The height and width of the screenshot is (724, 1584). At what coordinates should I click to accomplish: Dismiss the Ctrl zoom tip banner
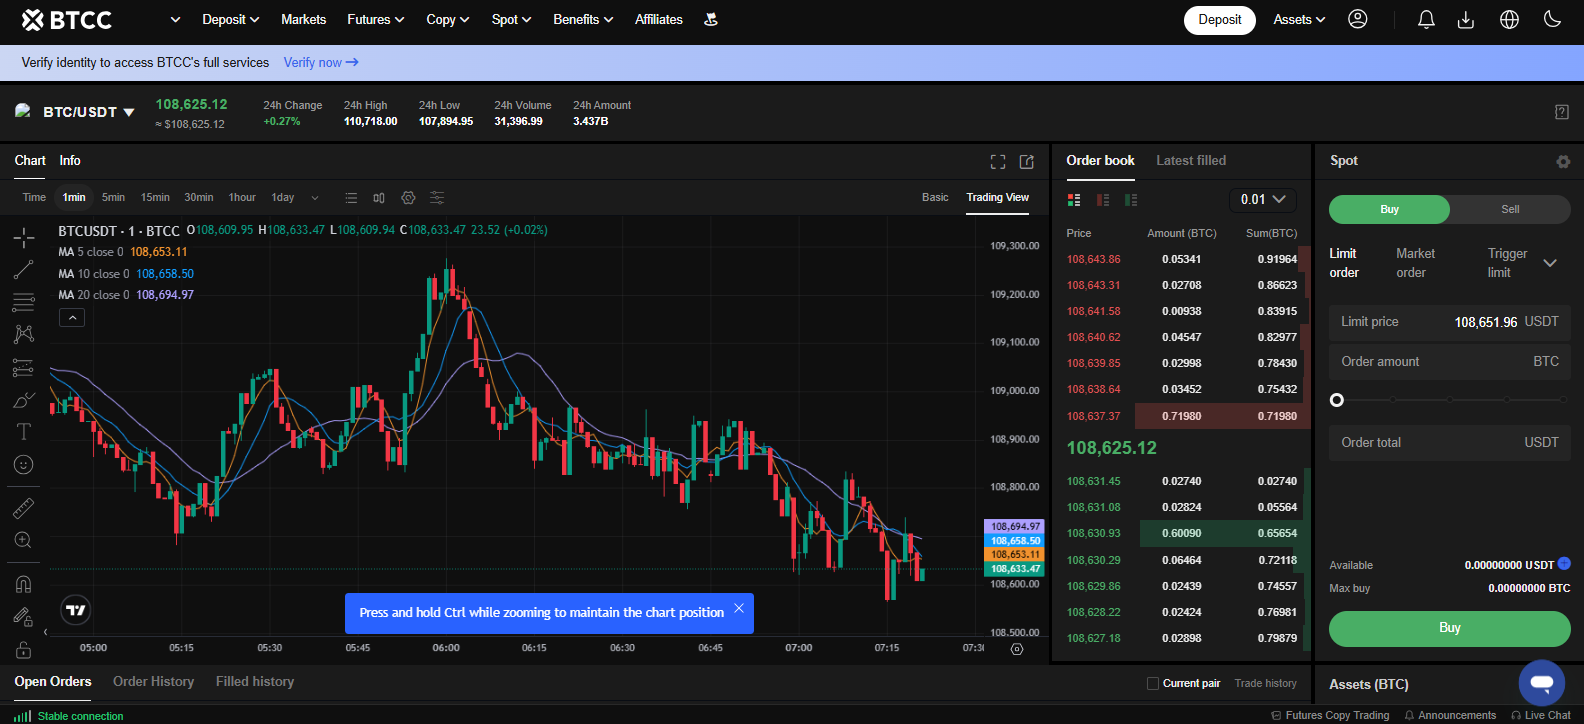click(x=739, y=608)
